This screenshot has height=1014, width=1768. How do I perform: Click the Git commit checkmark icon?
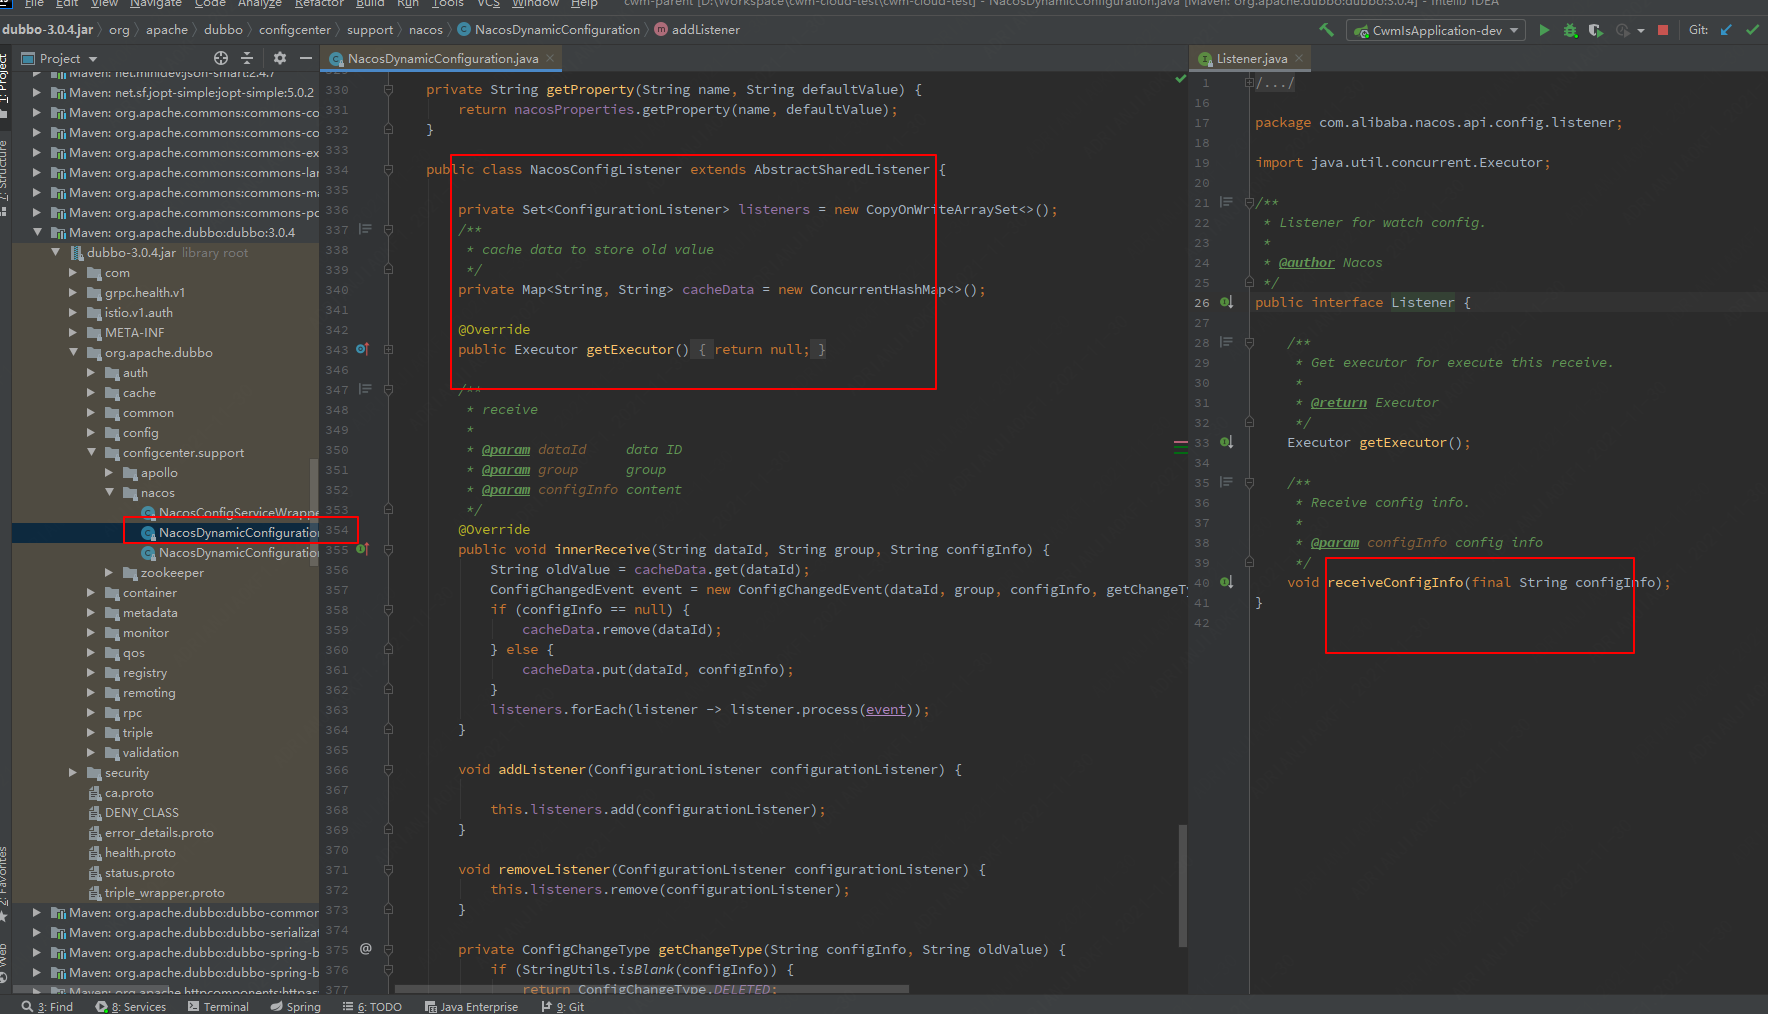[1752, 30]
